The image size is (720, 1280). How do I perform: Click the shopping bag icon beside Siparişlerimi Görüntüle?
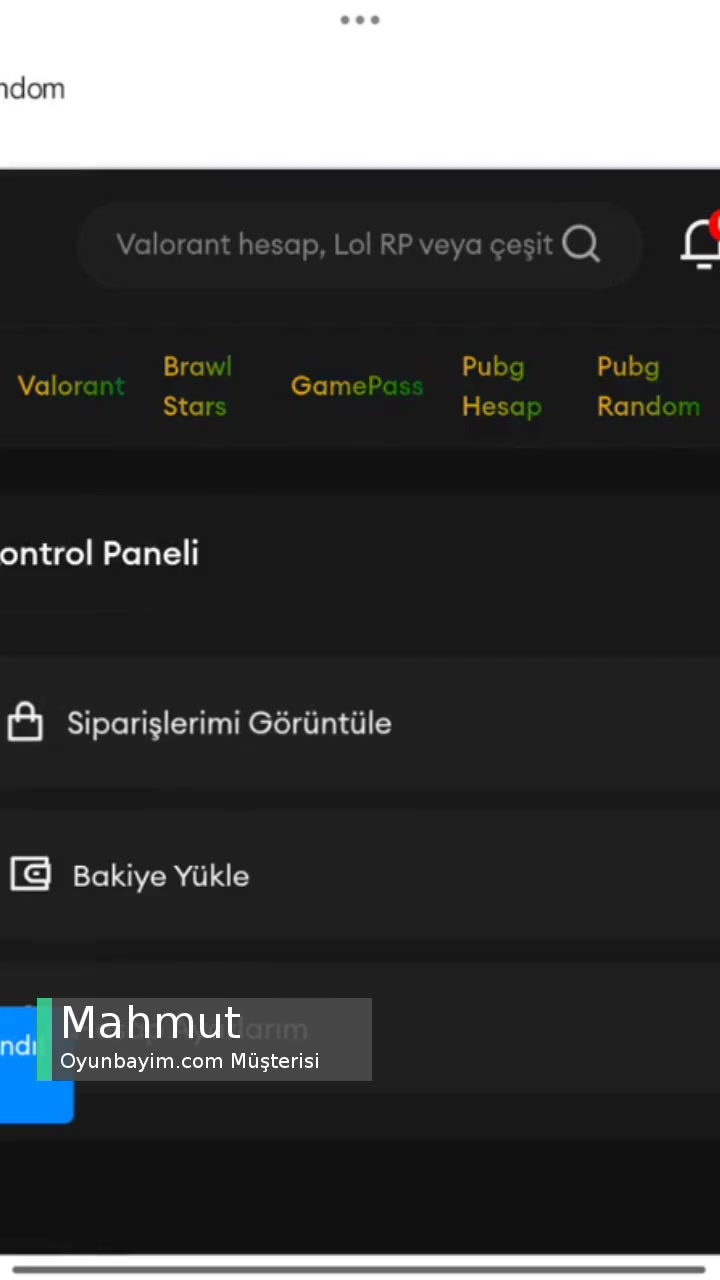click(26, 722)
